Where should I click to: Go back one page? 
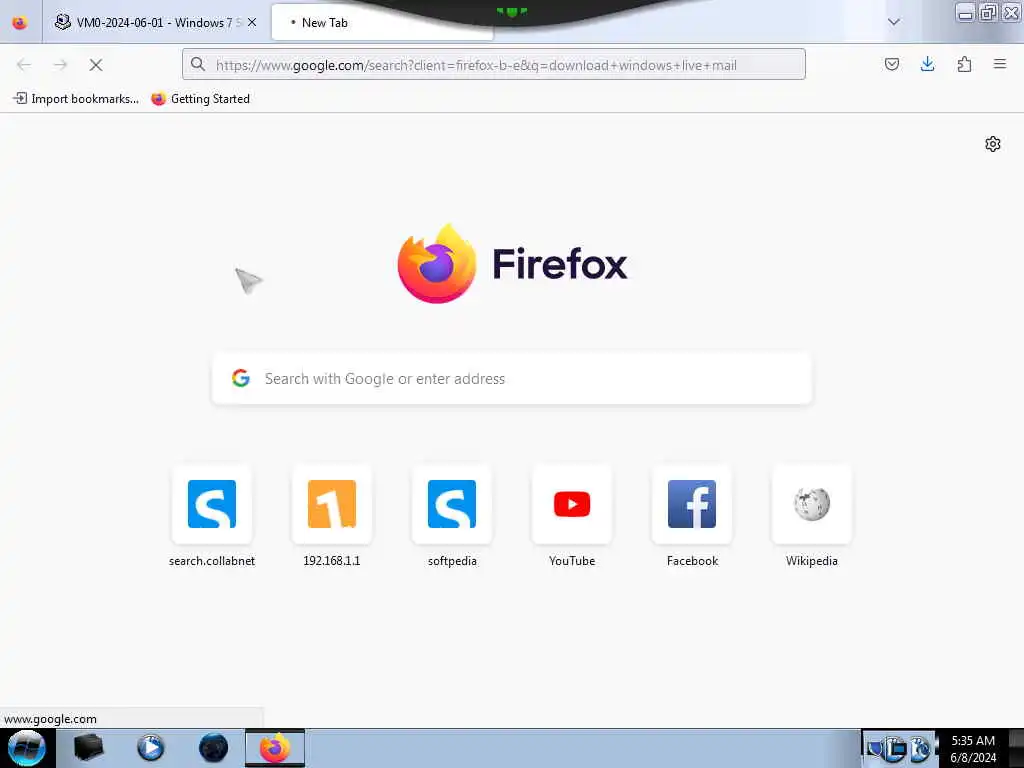(24, 65)
